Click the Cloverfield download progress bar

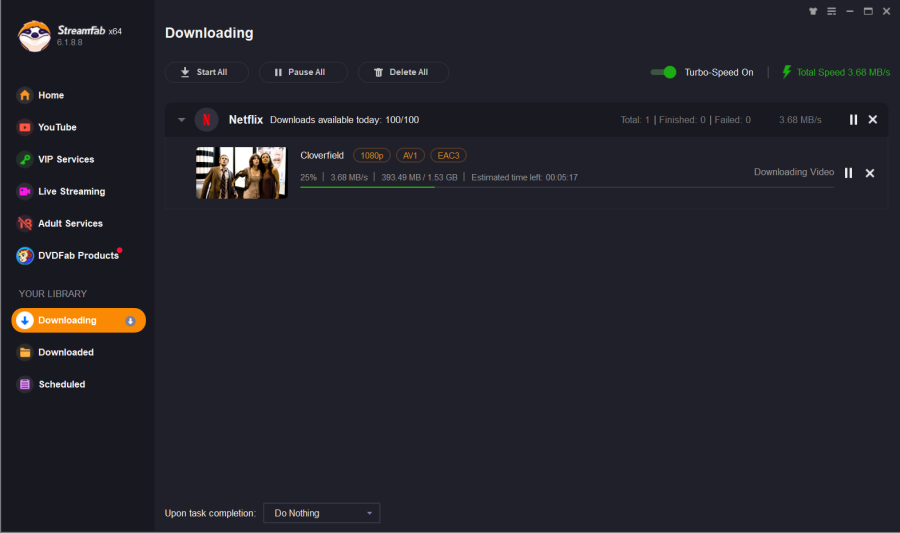[567, 187]
